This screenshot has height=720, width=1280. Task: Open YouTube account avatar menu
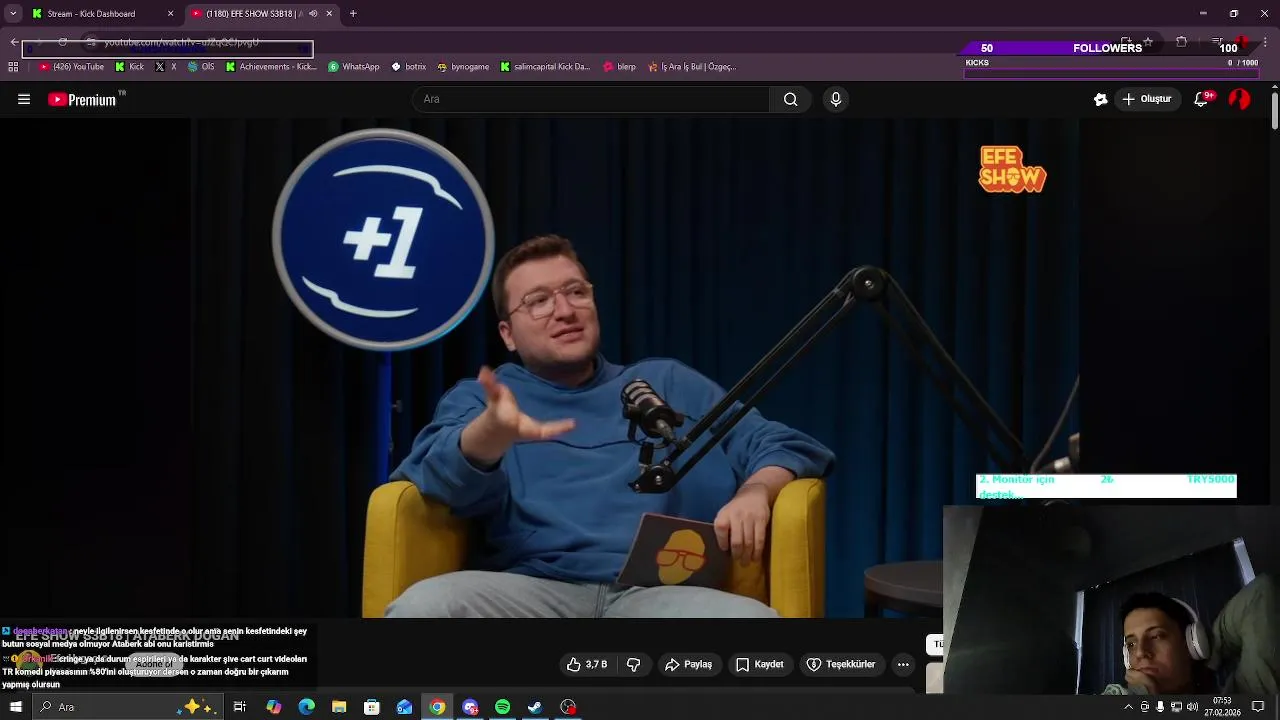coord(1239,99)
